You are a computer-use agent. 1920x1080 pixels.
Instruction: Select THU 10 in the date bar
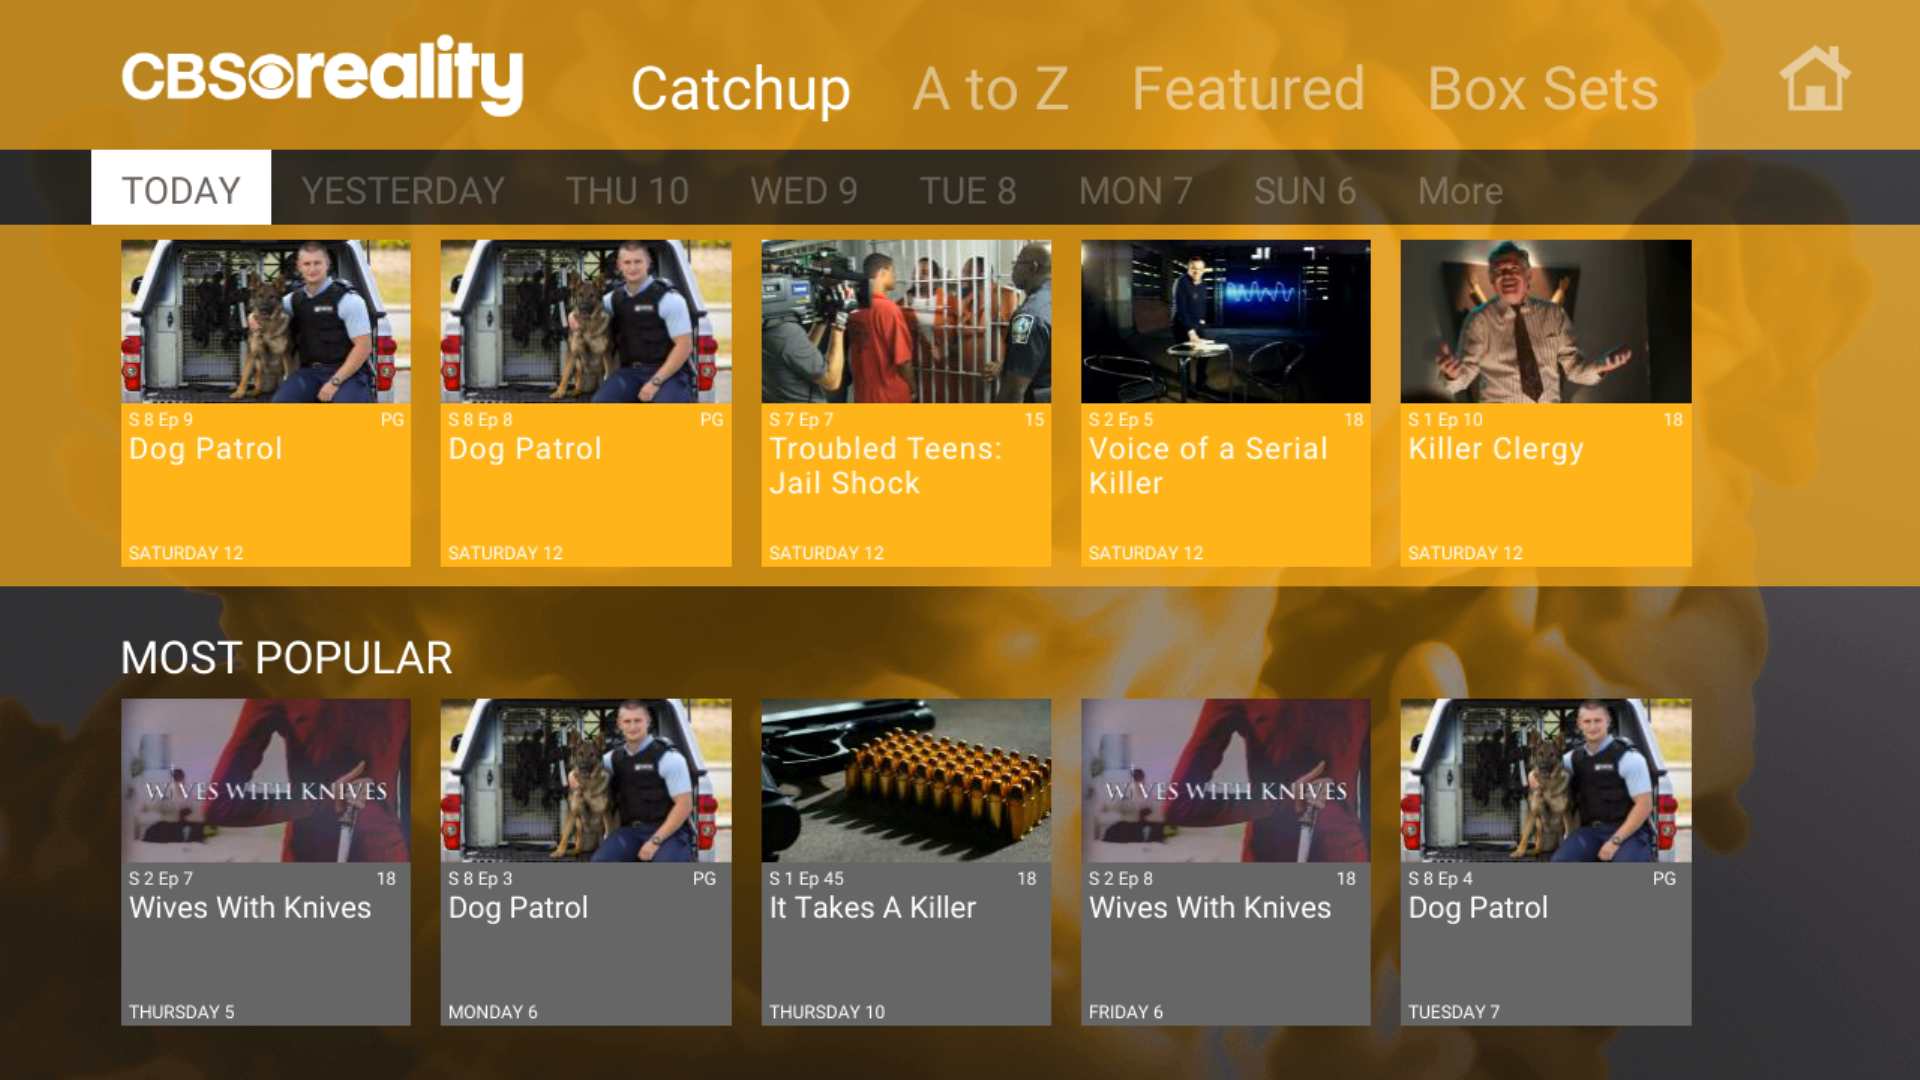click(627, 190)
